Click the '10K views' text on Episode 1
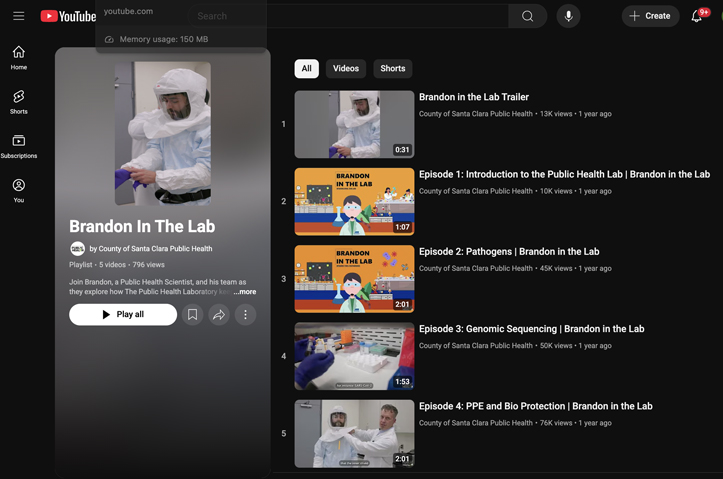Image resolution: width=723 pixels, height=479 pixels. coord(556,191)
